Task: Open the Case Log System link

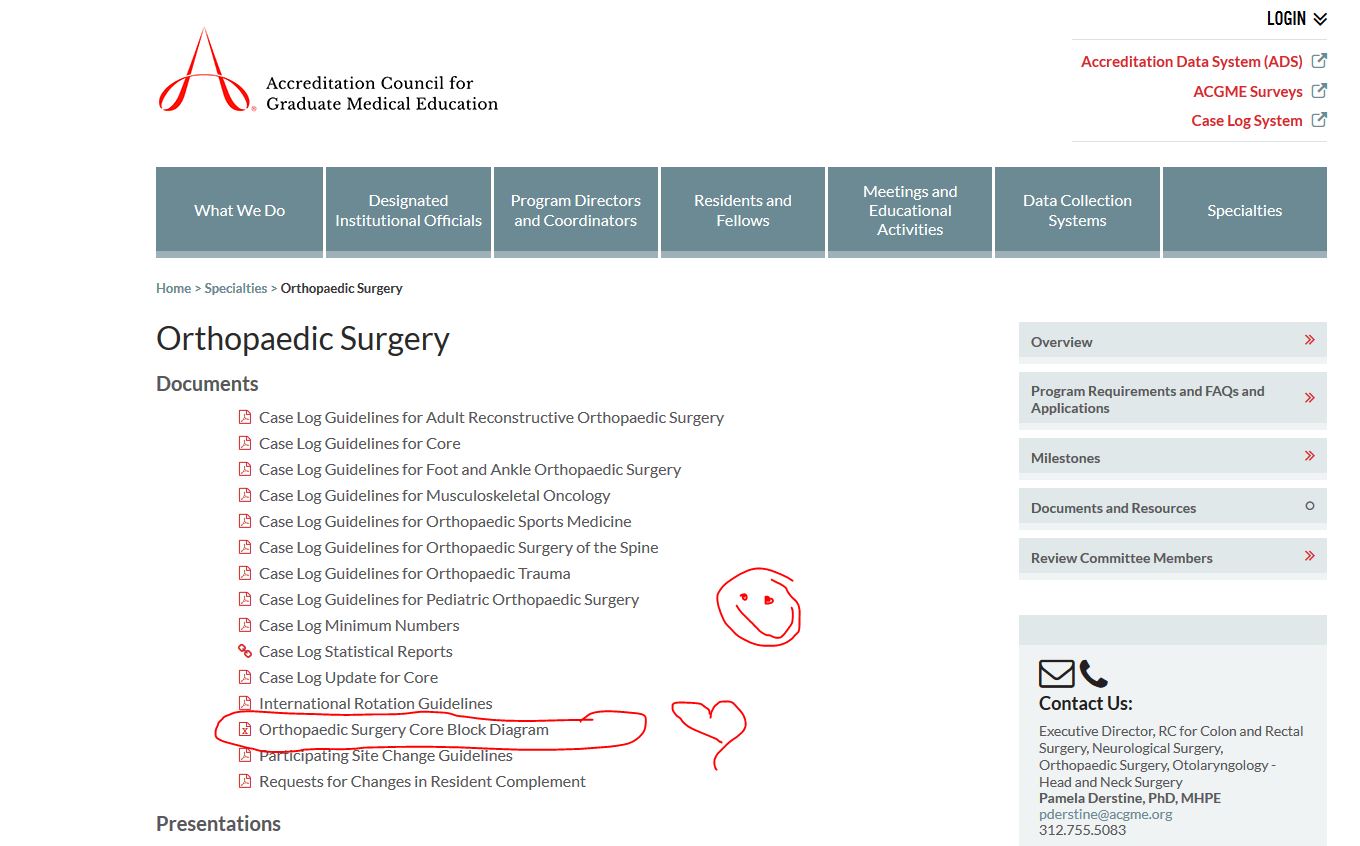Action: tap(1247, 121)
